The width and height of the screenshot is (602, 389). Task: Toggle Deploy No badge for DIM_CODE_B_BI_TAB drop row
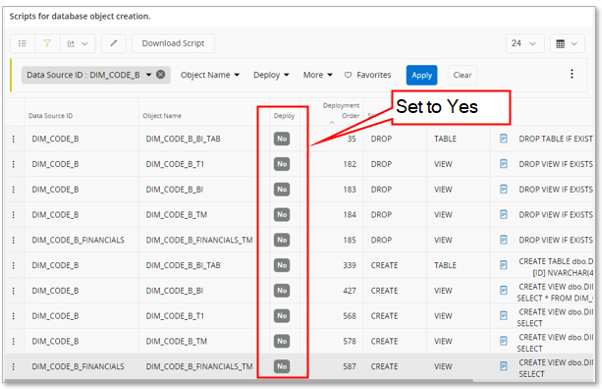282,139
